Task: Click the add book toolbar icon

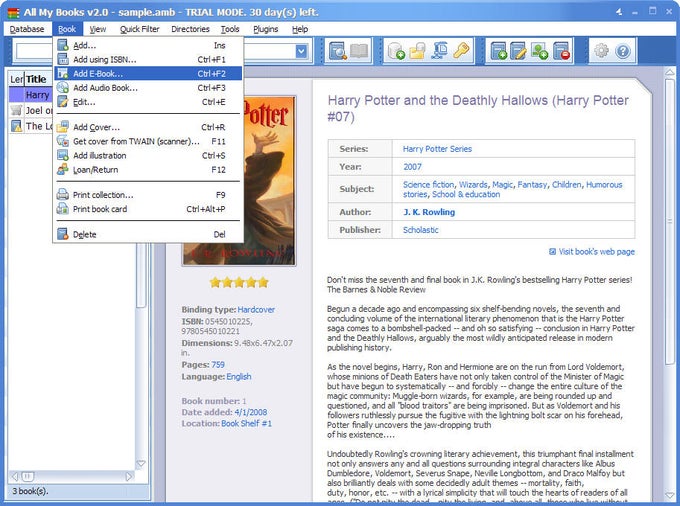Action: pos(498,51)
